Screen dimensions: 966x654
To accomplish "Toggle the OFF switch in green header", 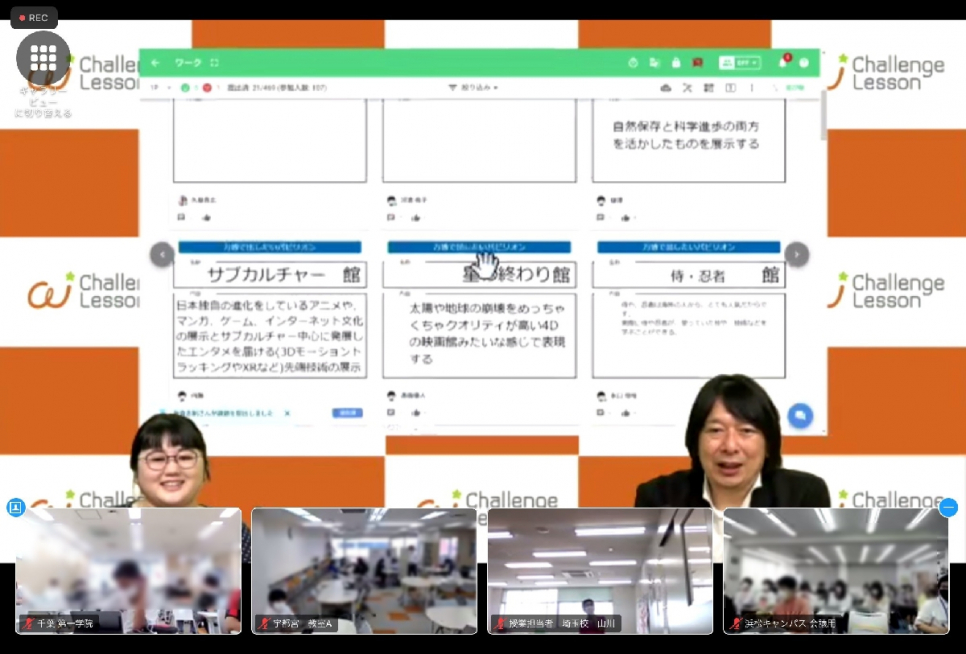I will 739,63.
